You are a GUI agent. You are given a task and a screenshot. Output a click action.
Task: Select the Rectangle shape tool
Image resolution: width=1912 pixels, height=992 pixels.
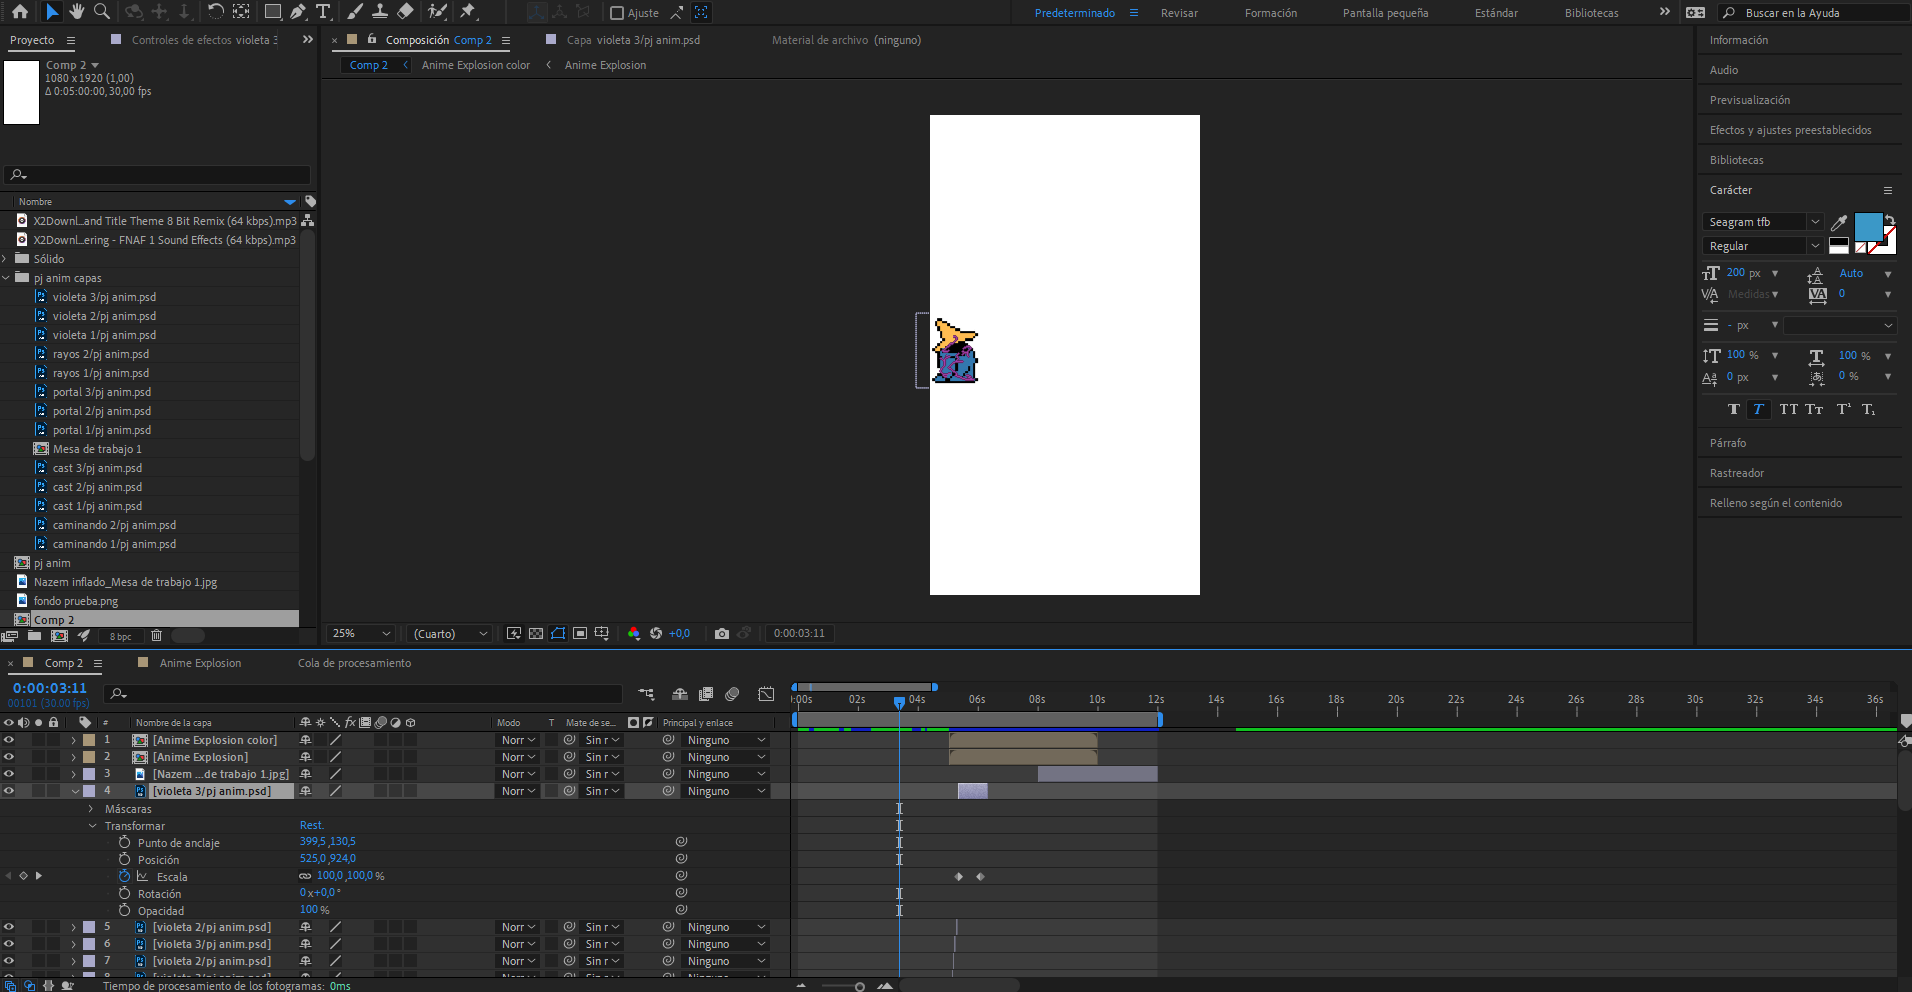(x=272, y=12)
